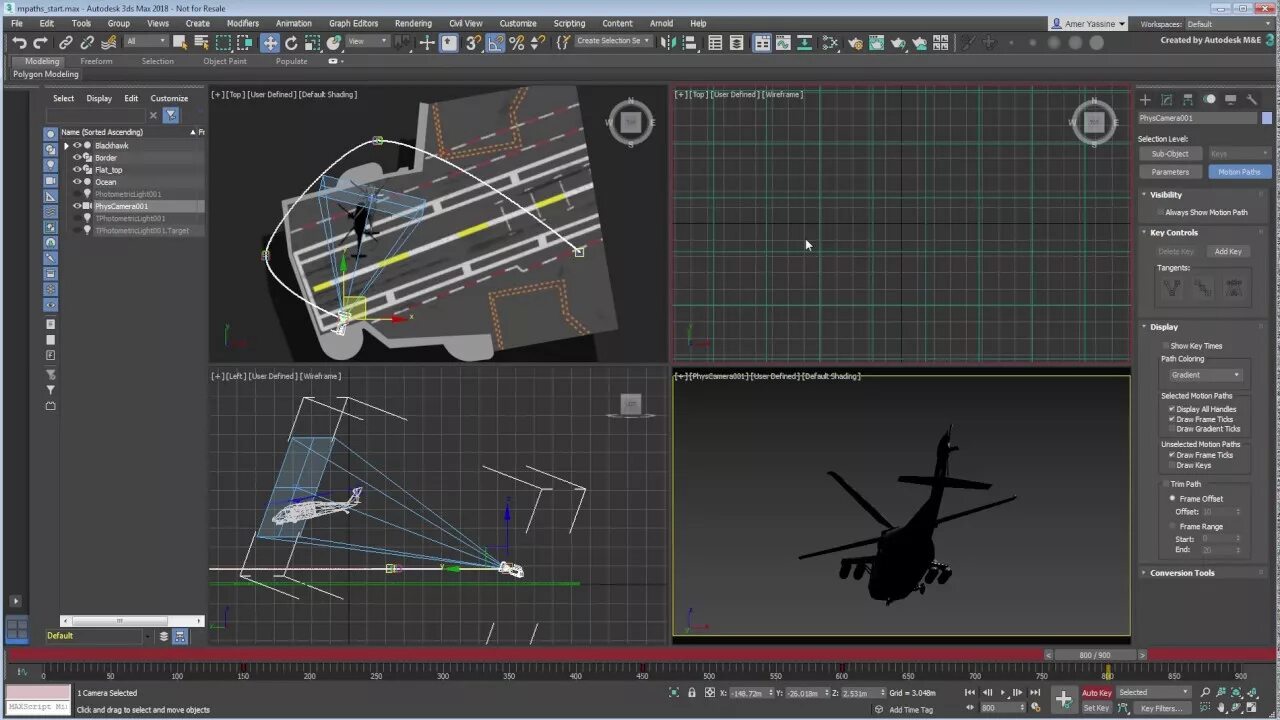This screenshot has height=720, width=1280.
Task: Hide the Blackhawk object eye icon
Action: click(77, 145)
